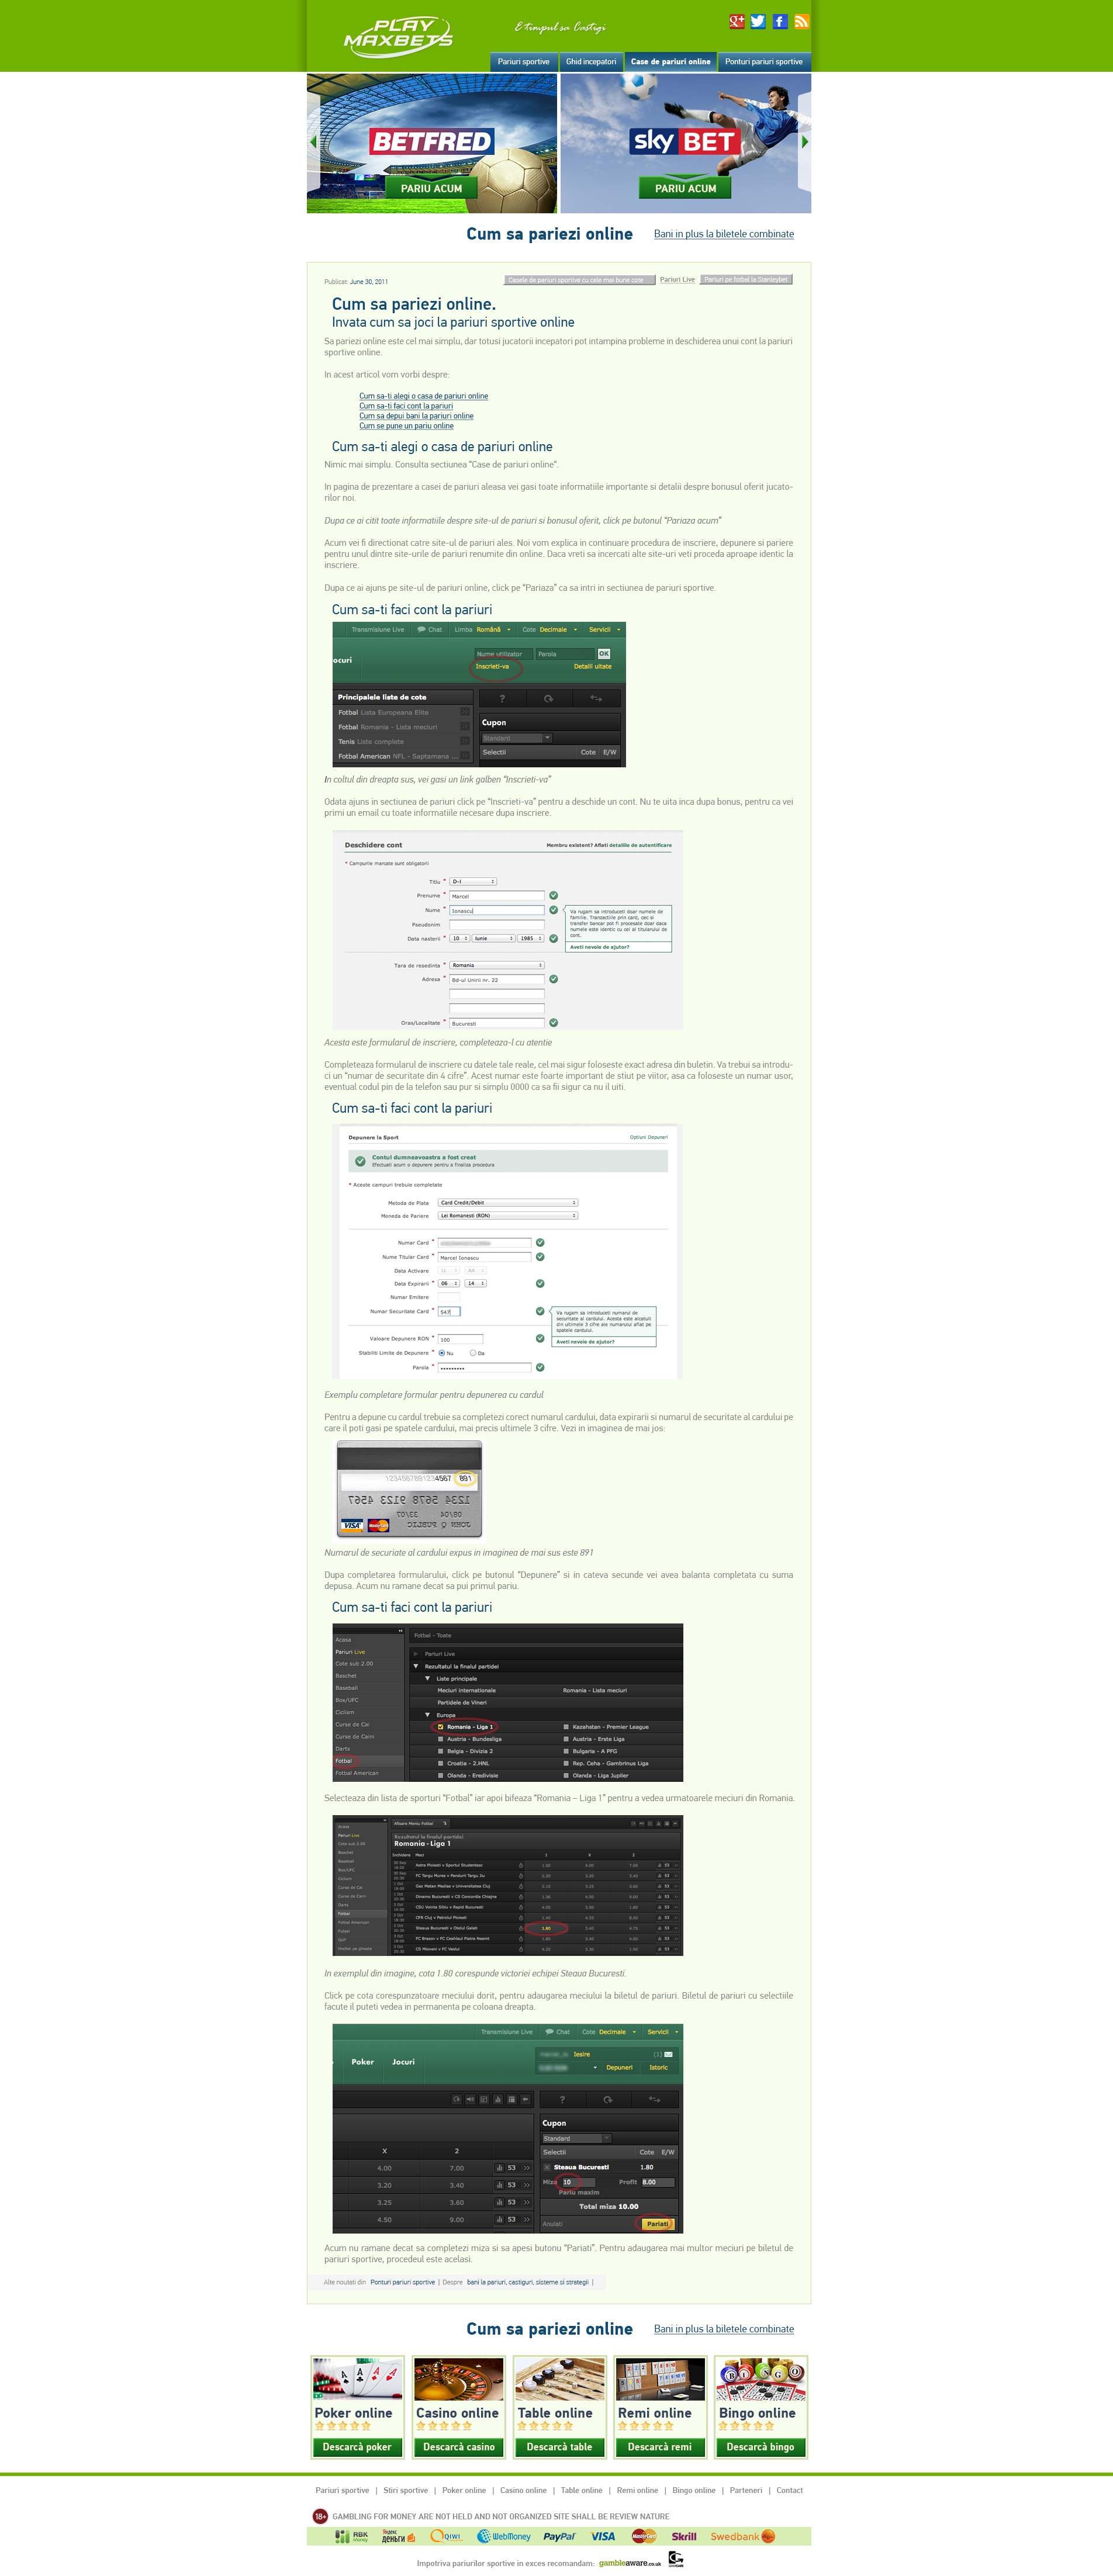Screen dimensions: 1113x2576
Task: Jump to 'Cum sa-ti alegi o casa de pariuri online' link
Action: pos(424,396)
